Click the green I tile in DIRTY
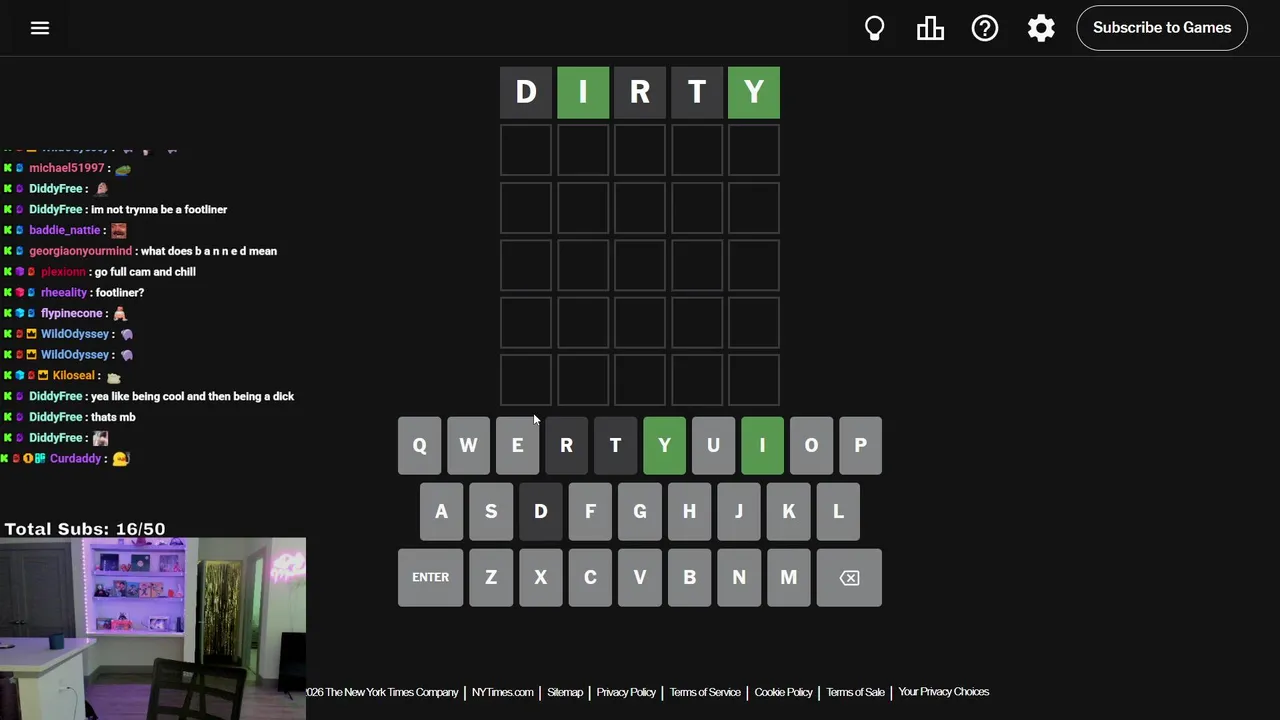1280x720 pixels. (583, 93)
